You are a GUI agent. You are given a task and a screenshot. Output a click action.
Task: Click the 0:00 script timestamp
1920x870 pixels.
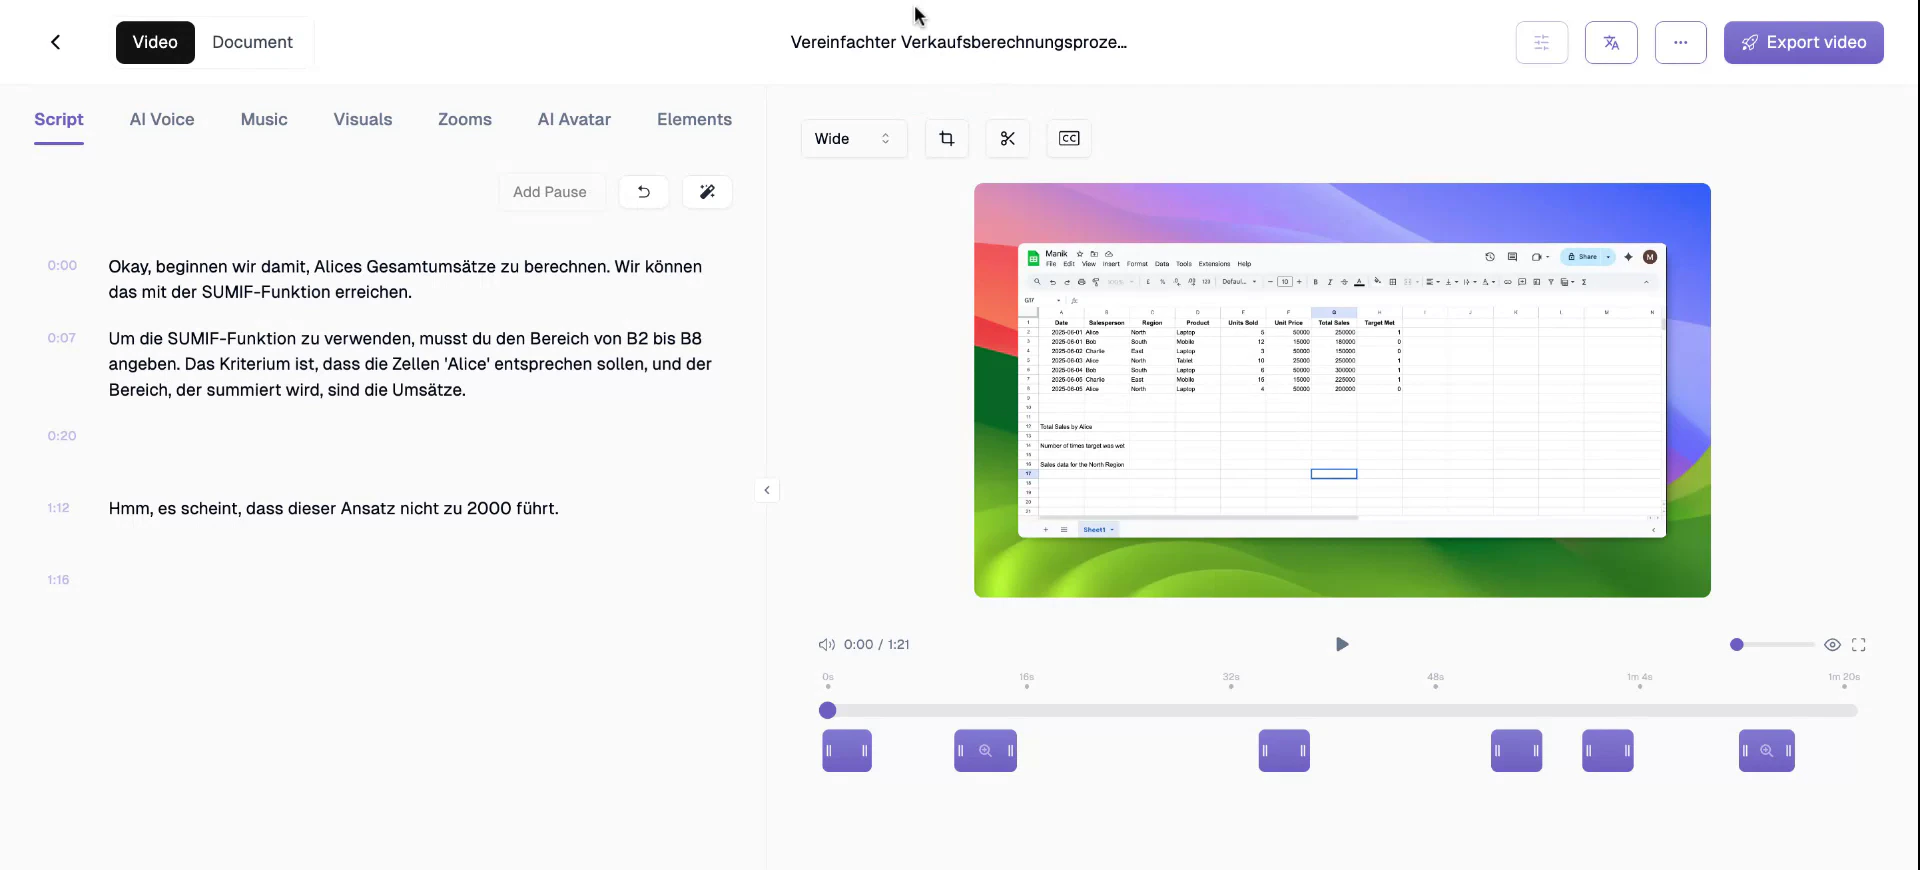coord(62,266)
